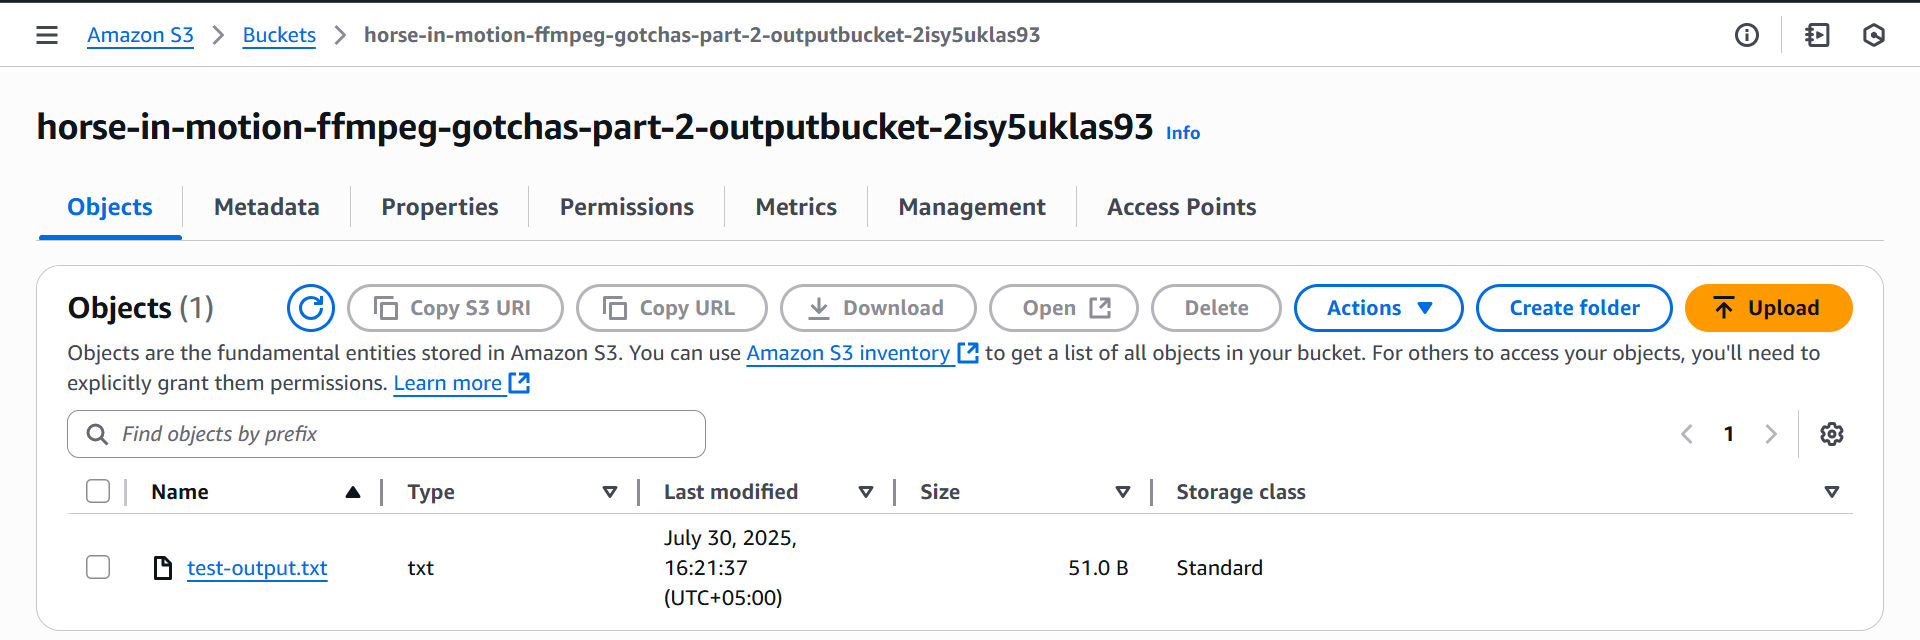Viewport: 1920px width, 640px height.
Task: Open table preferences gear icon
Action: coord(1832,434)
